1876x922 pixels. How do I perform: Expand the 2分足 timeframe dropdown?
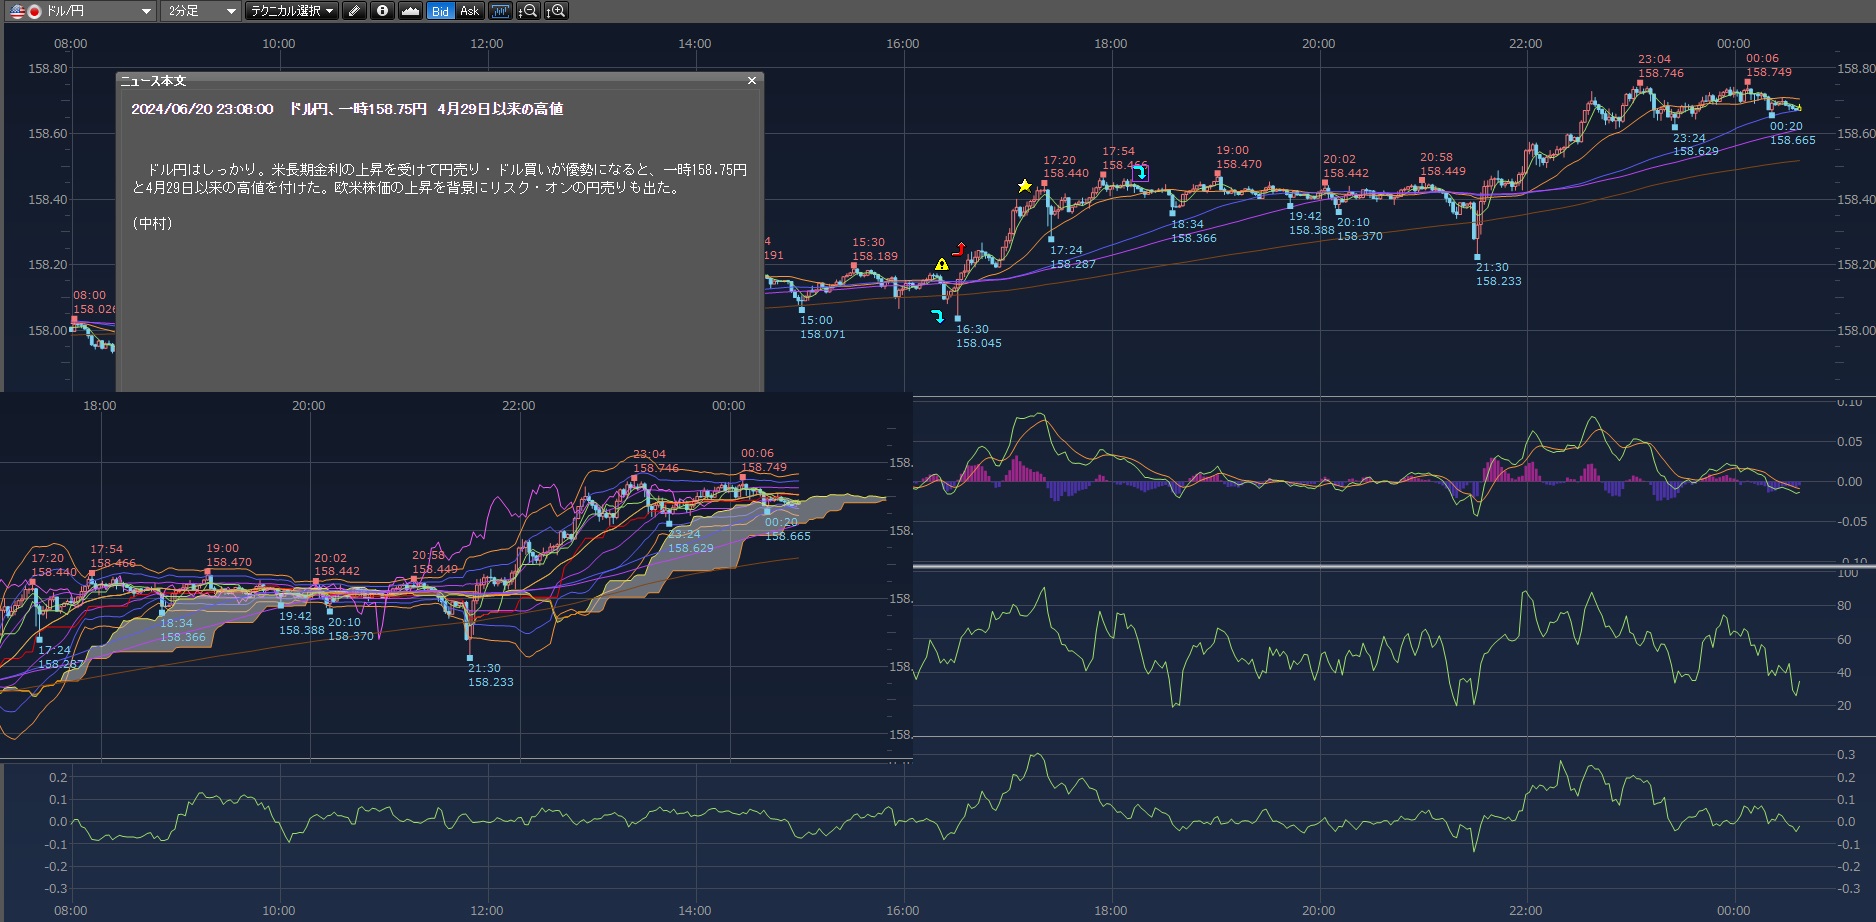point(201,11)
